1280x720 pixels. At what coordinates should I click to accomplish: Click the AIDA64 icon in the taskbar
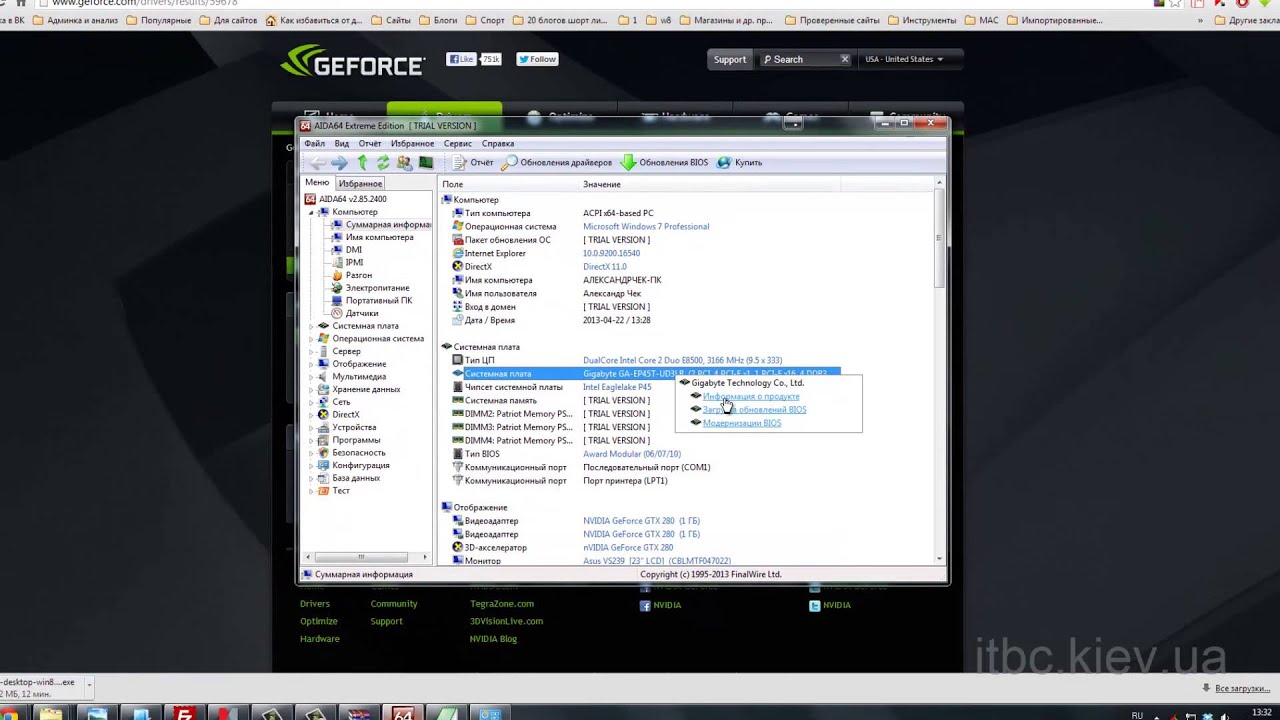point(403,714)
